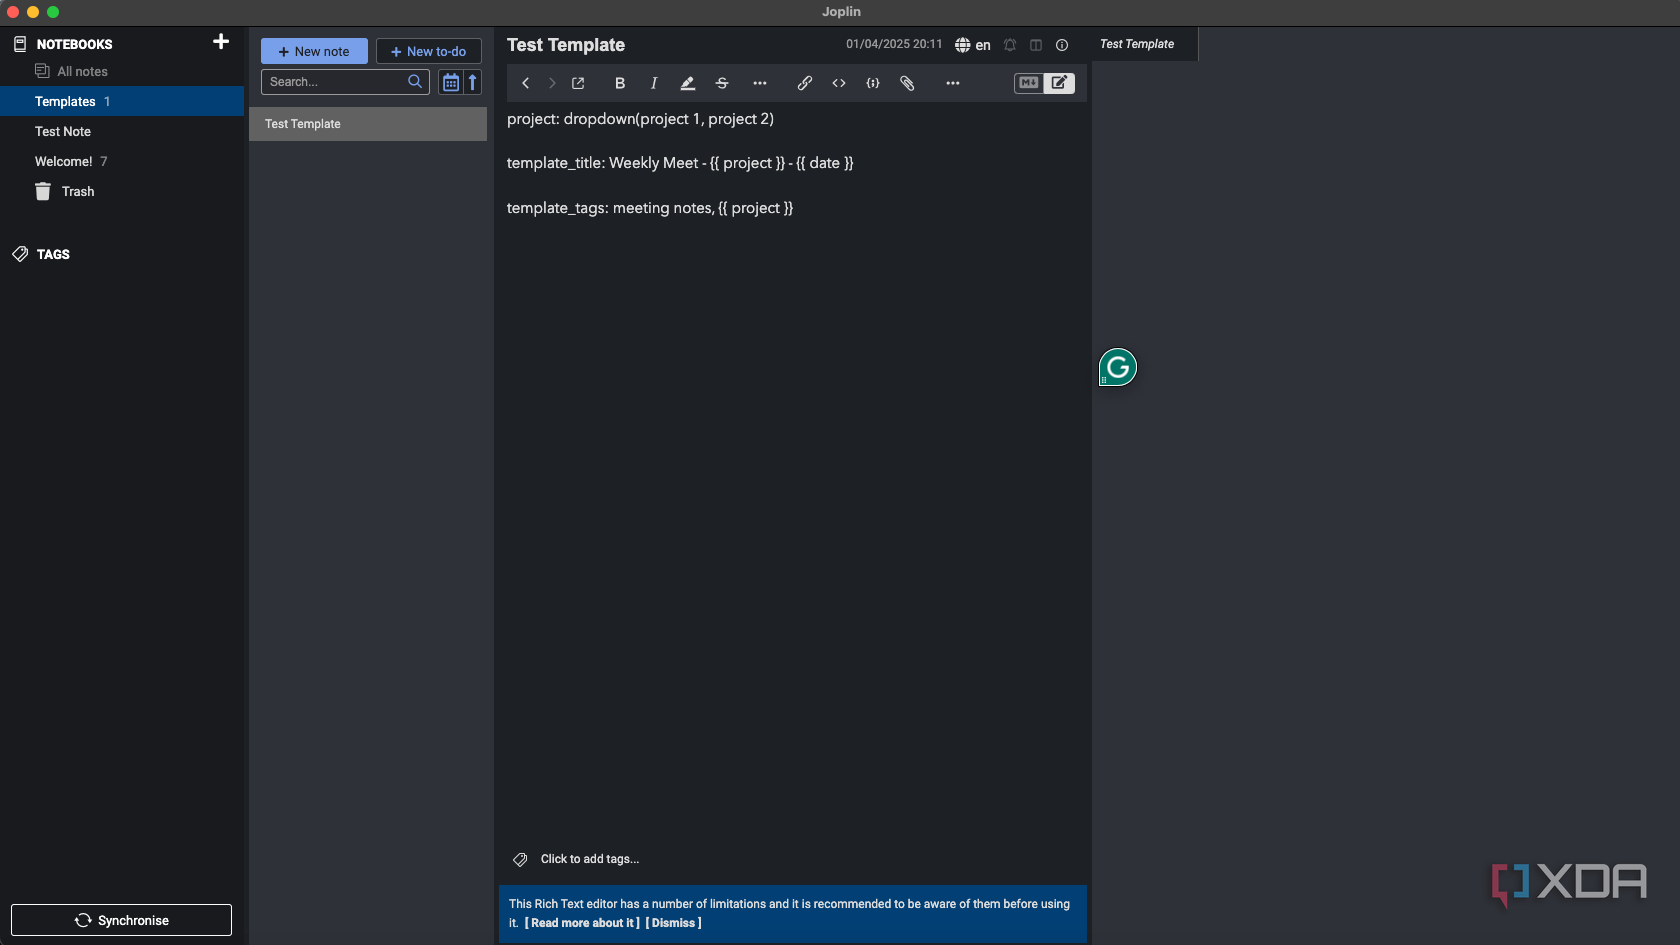Image resolution: width=1680 pixels, height=945 pixels.
Task: Open the sort-by-date field selector
Action: (451, 82)
